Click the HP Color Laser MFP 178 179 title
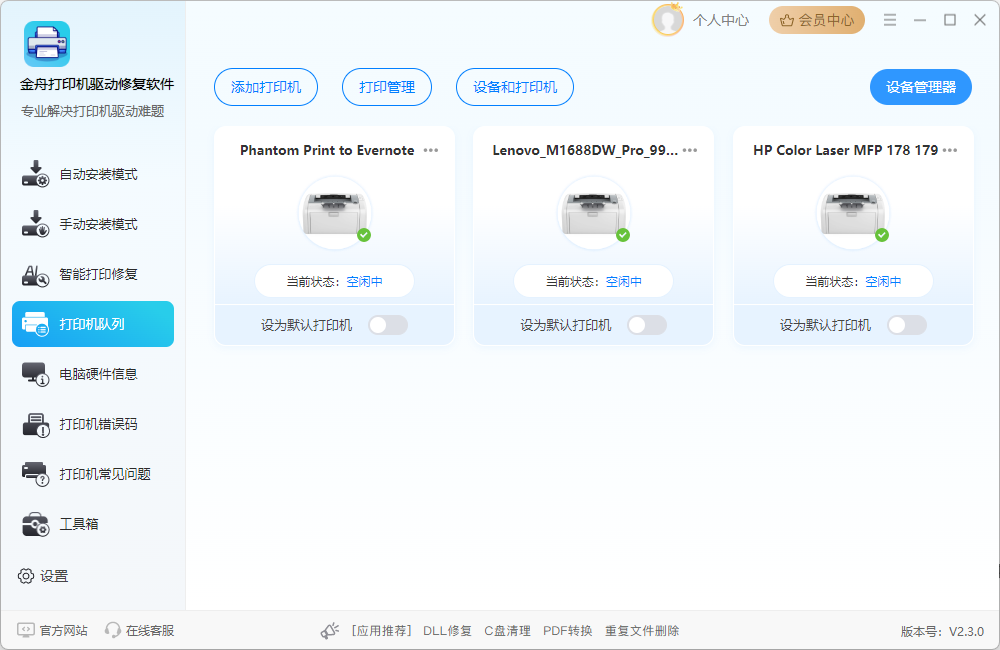 [846, 151]
